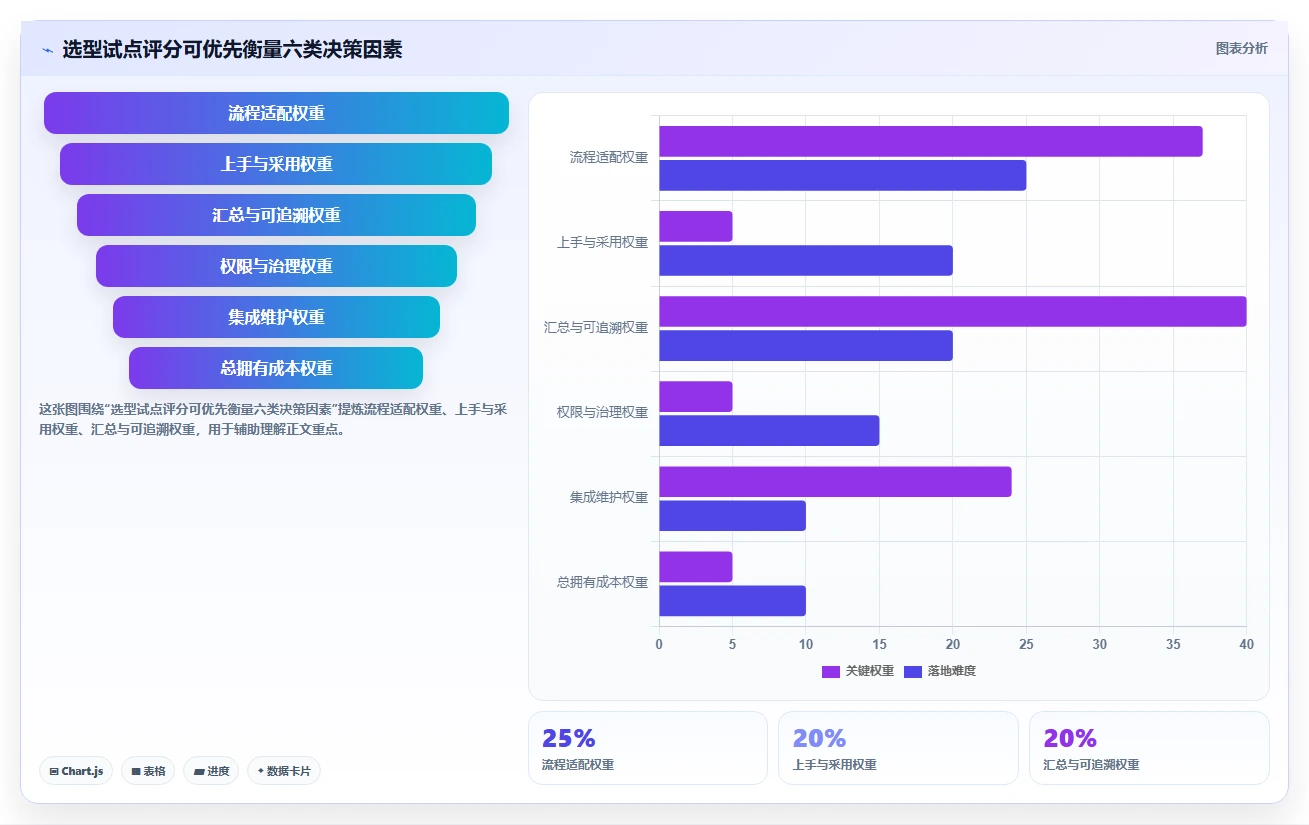Select the 总拥有成本权重 funnel bar
1309x825 pixels.
click(276, 368)
